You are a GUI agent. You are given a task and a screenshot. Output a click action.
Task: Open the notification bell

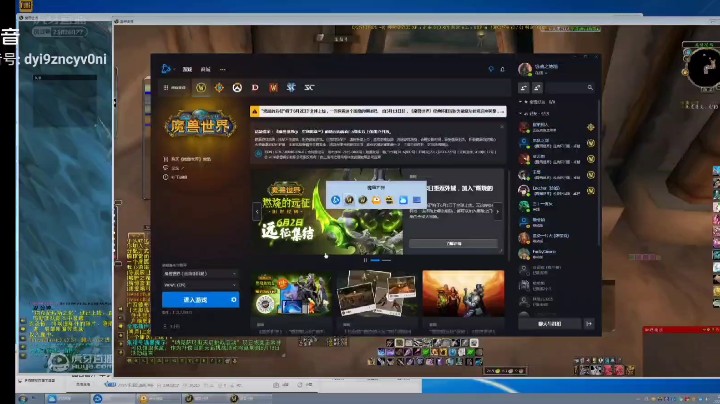coord(502,69)
